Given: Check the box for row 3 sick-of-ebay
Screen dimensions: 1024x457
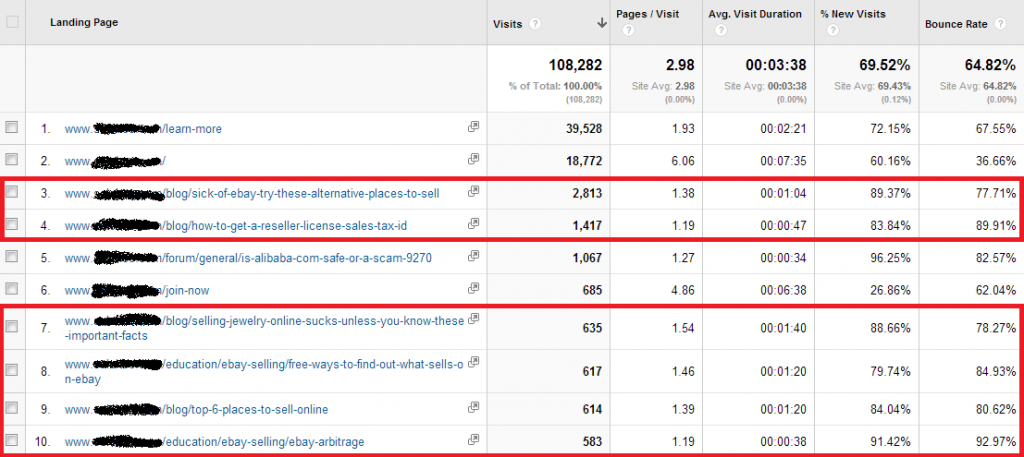Looking at the screenshot, I should point(12,193).
